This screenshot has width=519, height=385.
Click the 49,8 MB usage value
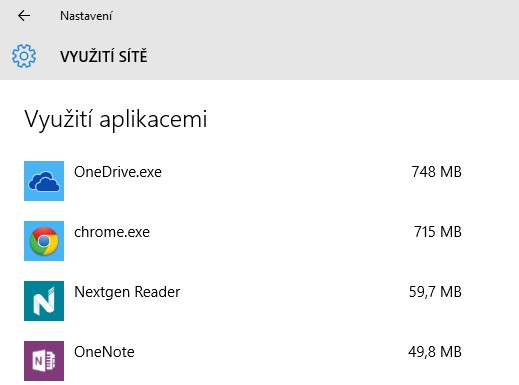(x=435, y=352)
